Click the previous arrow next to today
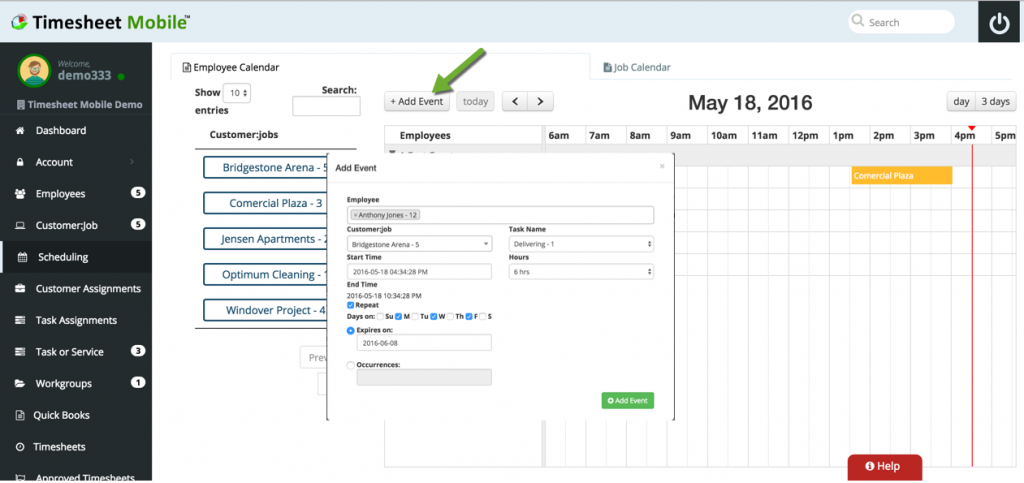Viewport: 1024px width, 483px height. click(514, 101)
